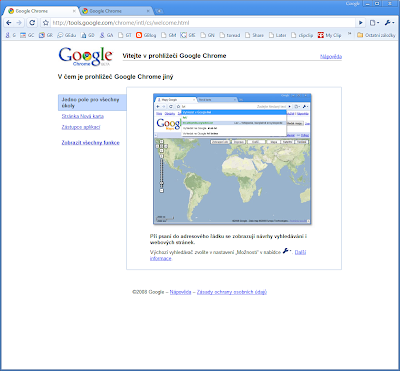
Task: Open the wrench settings menu
Action: (389, 23)
